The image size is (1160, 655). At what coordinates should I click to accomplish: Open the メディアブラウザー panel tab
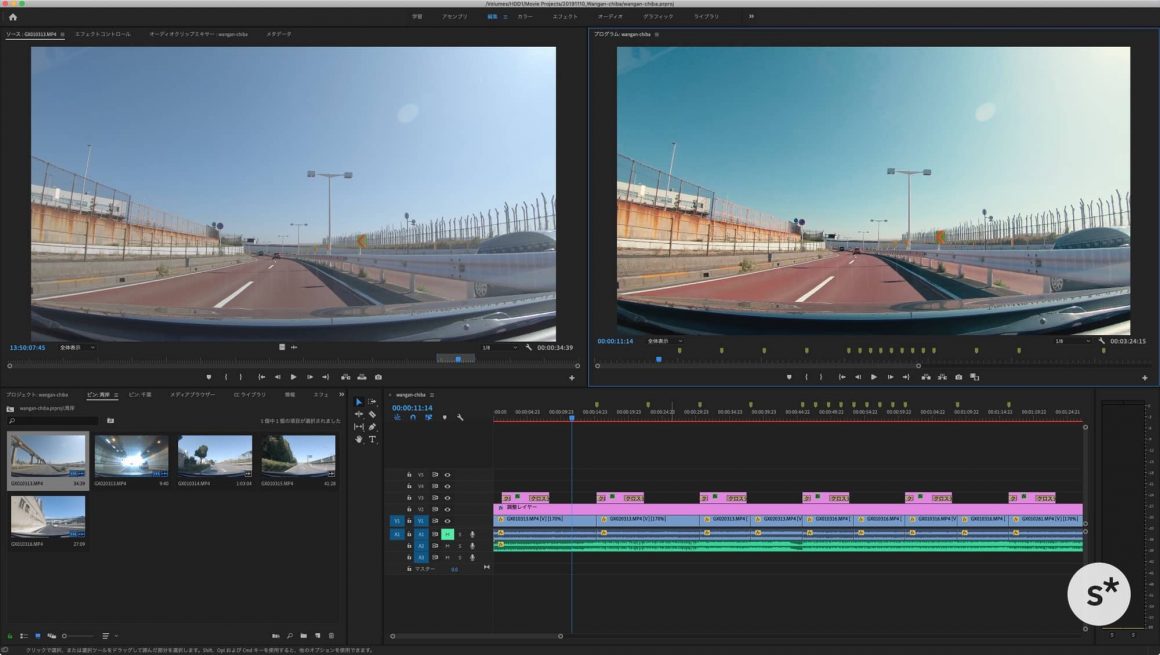point(192,395)
